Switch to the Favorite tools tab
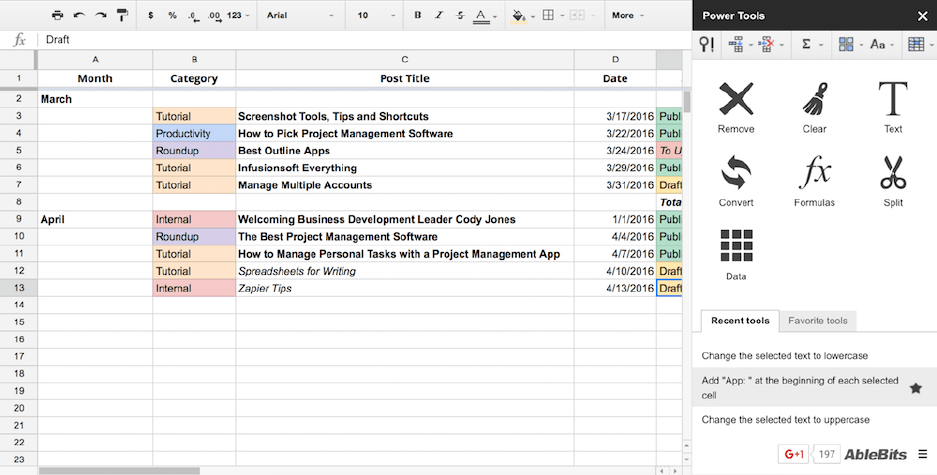The image size is (937, 475). (817, 321)
